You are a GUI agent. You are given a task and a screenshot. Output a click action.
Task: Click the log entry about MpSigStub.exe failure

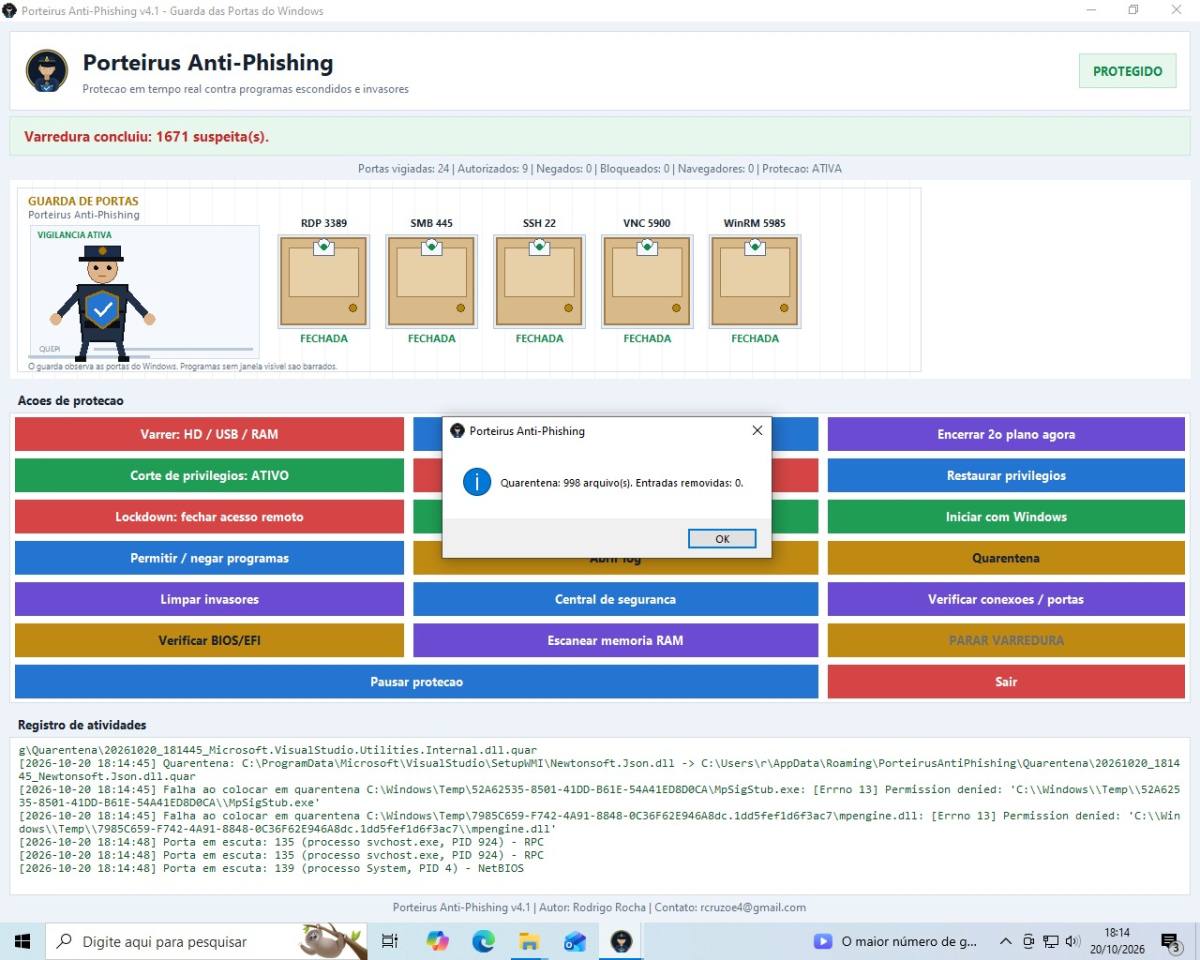(x=600, y=795)
